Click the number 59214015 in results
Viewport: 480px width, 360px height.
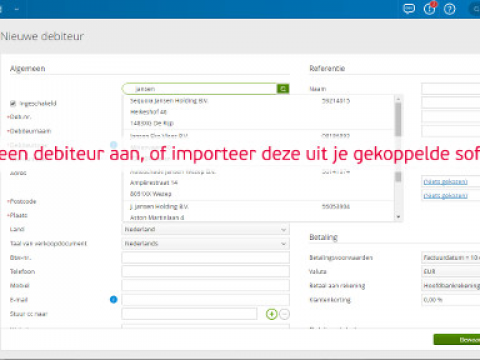(336, 101)
